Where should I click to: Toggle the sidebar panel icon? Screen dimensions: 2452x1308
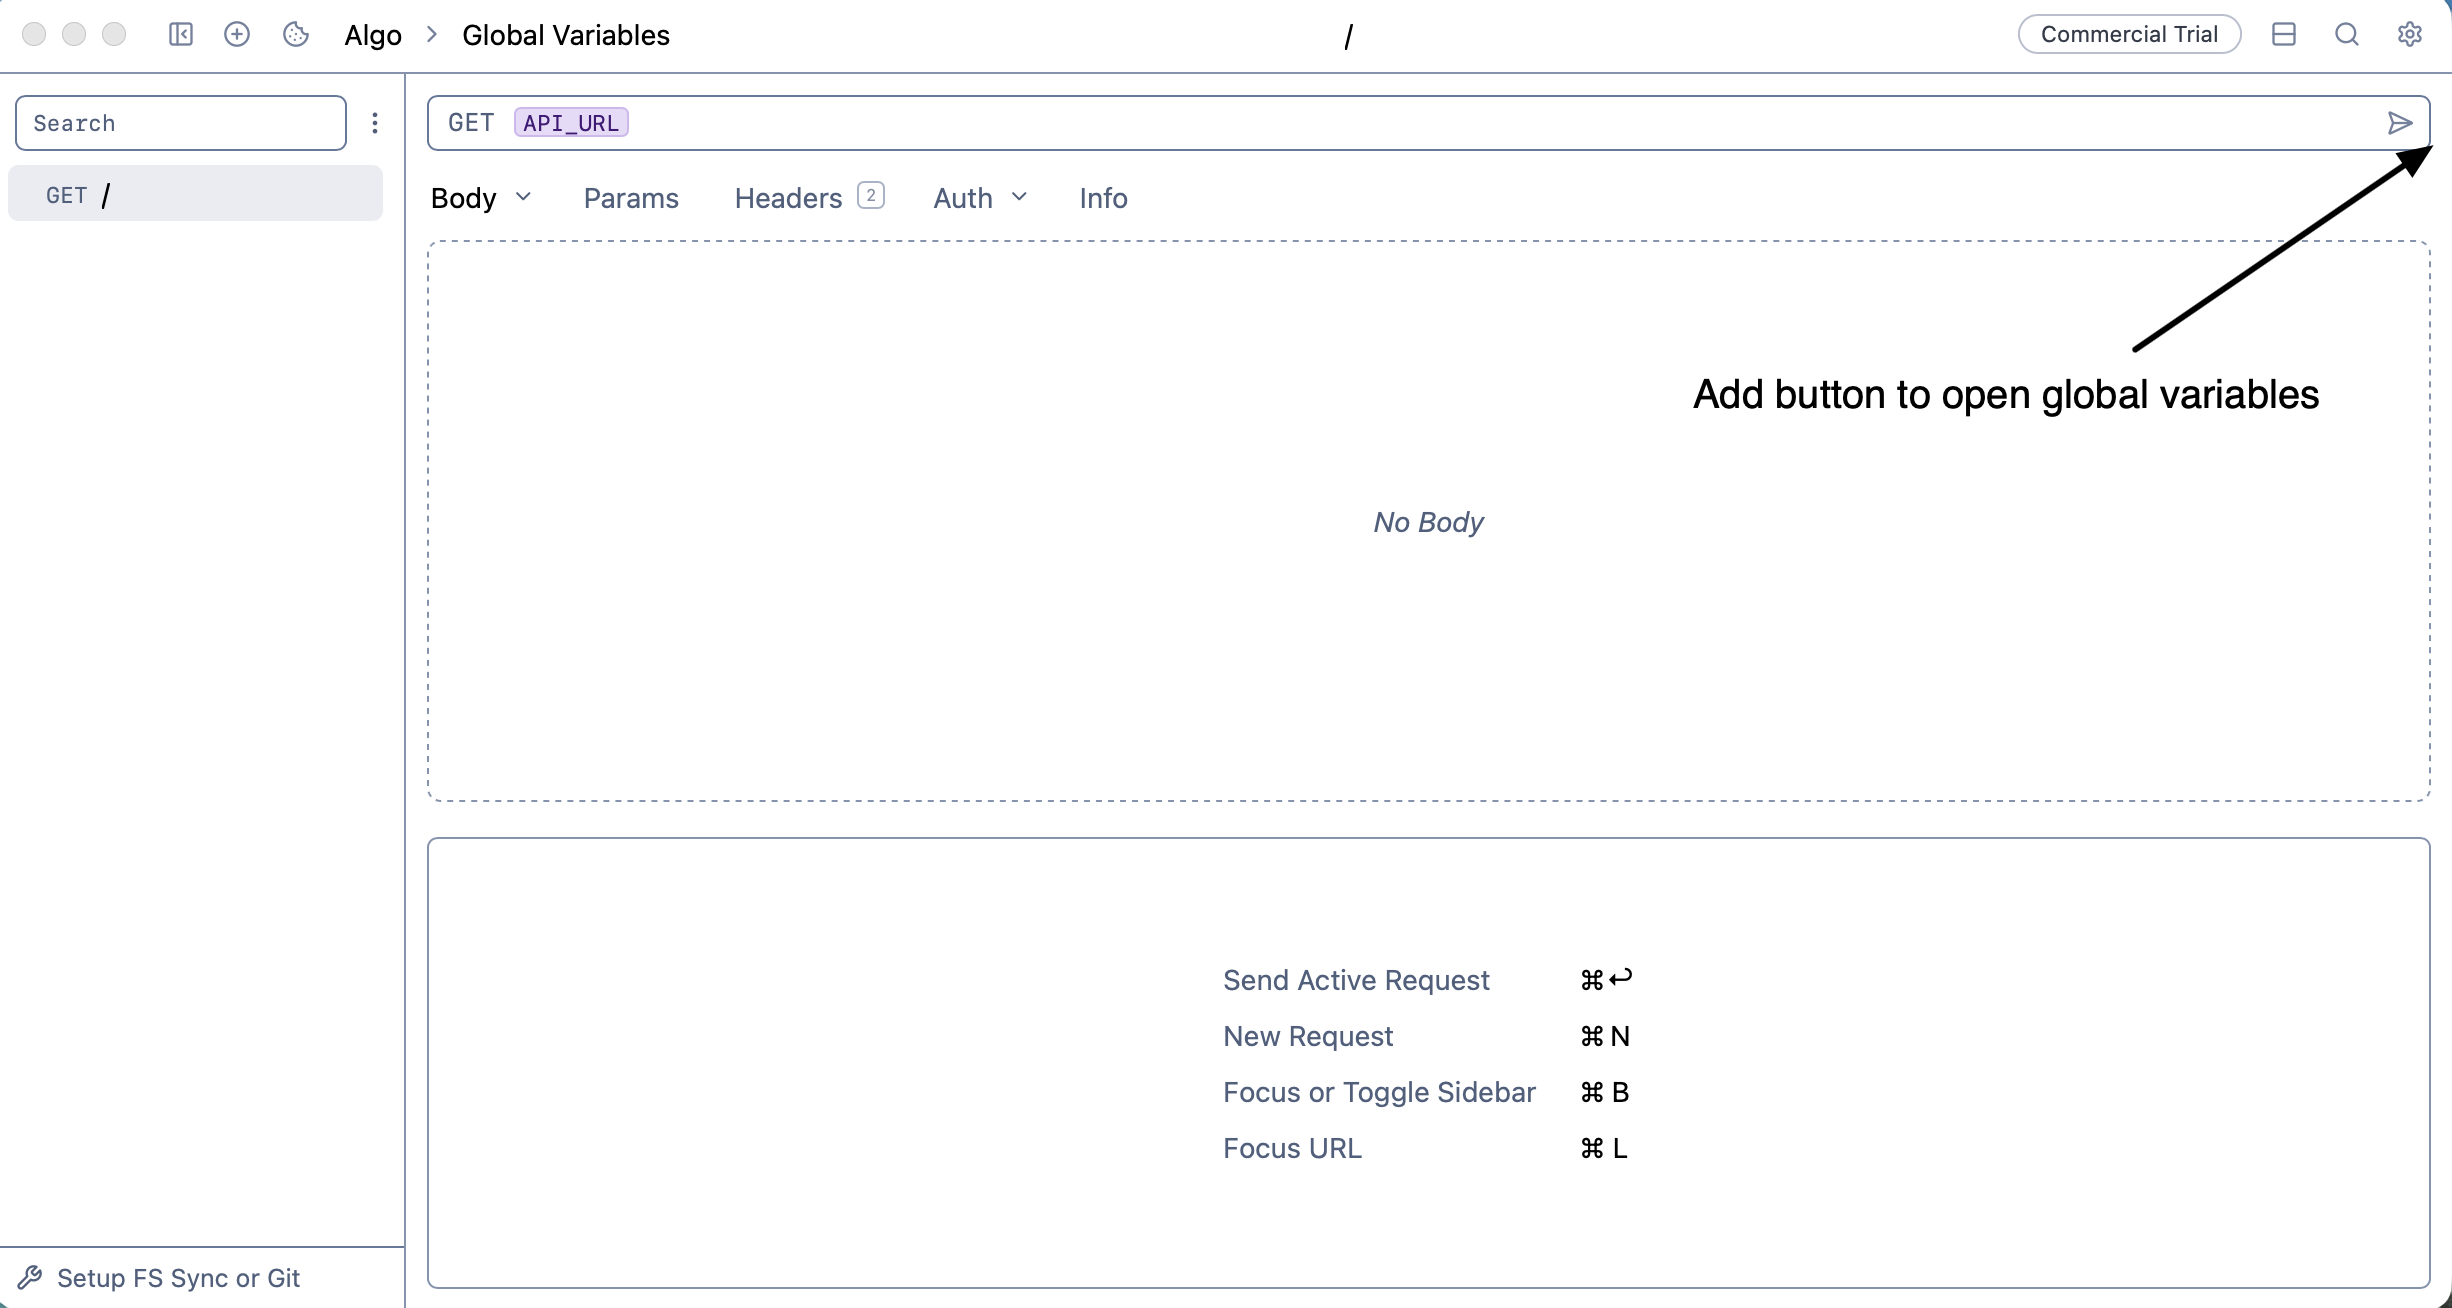[x=180, y=35]
